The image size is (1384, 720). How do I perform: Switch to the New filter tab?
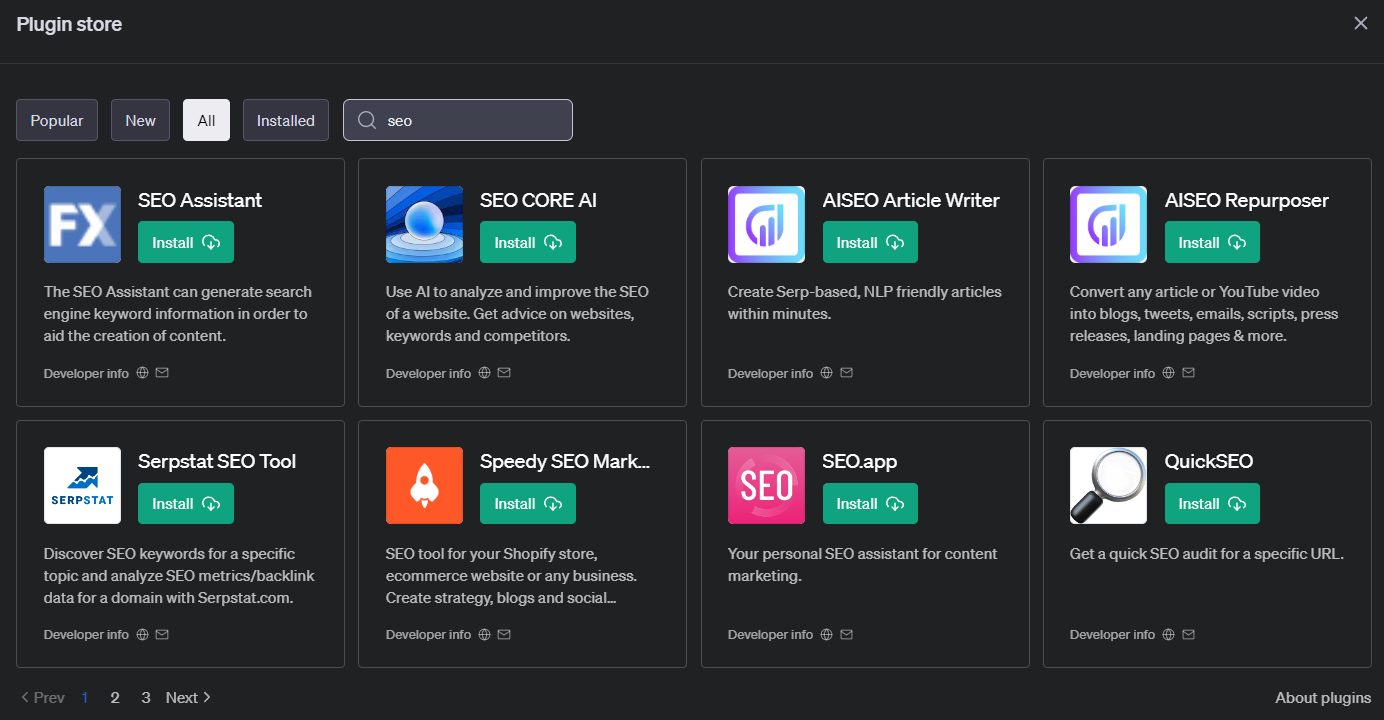coord(140,120)
